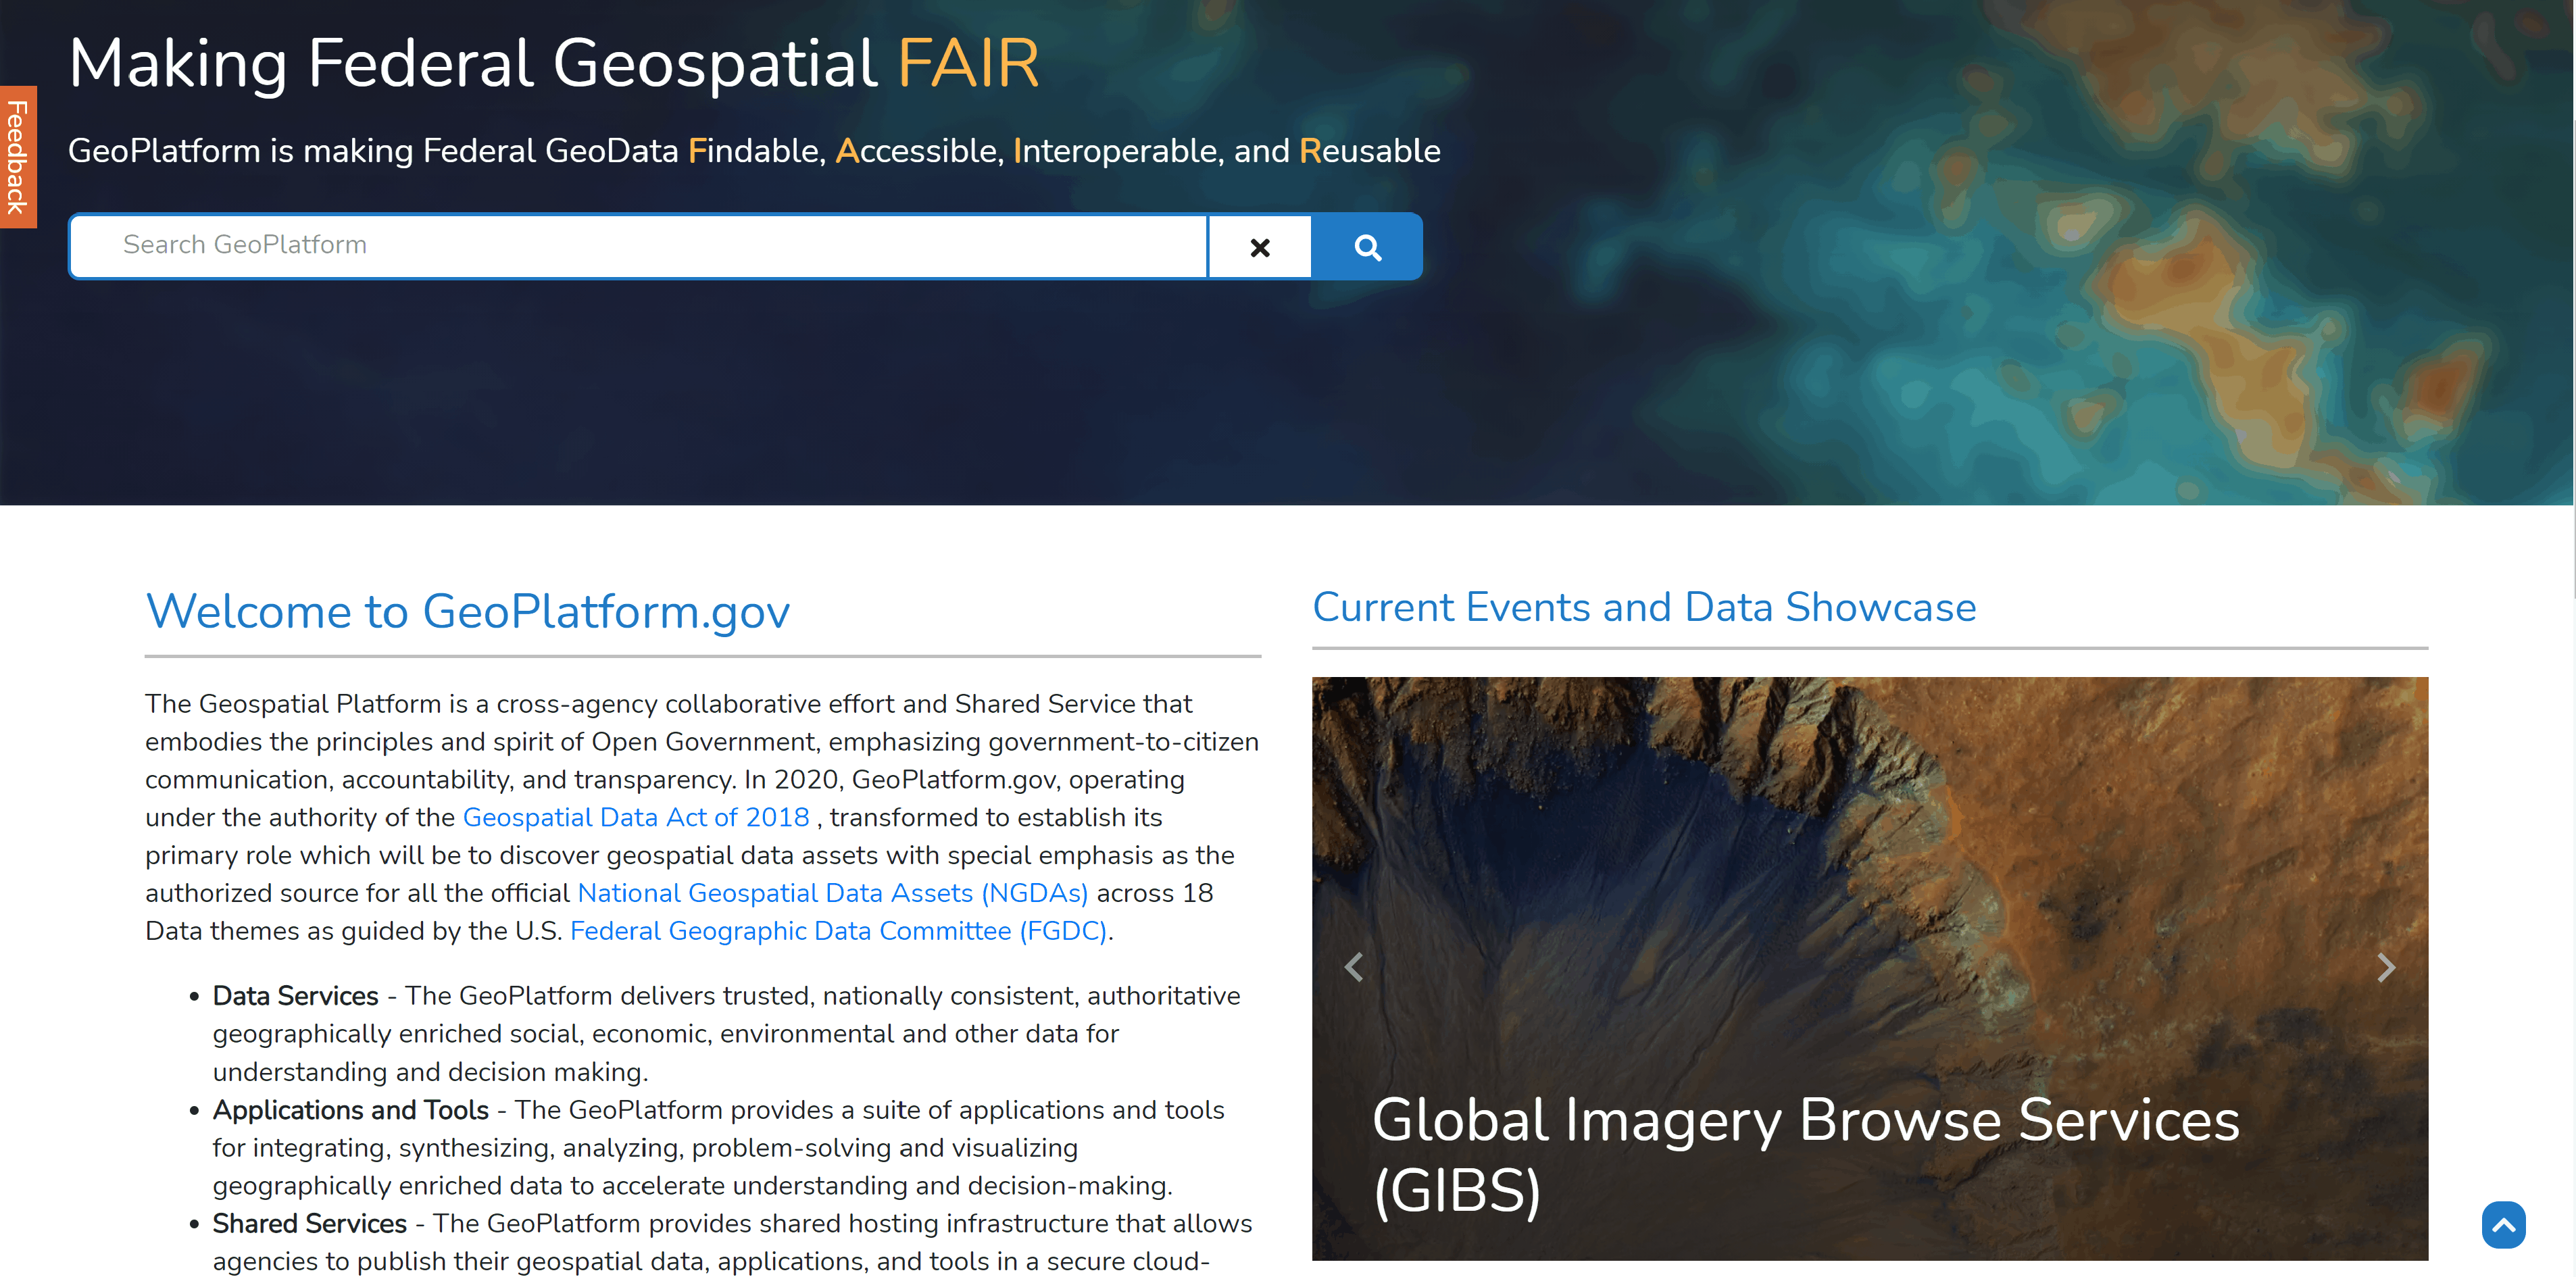2576x1277 pixels.
Task: Open National Geospatial Data Assets (NGDAs) link
Action: pyautogui.click(x=832, y=893)
